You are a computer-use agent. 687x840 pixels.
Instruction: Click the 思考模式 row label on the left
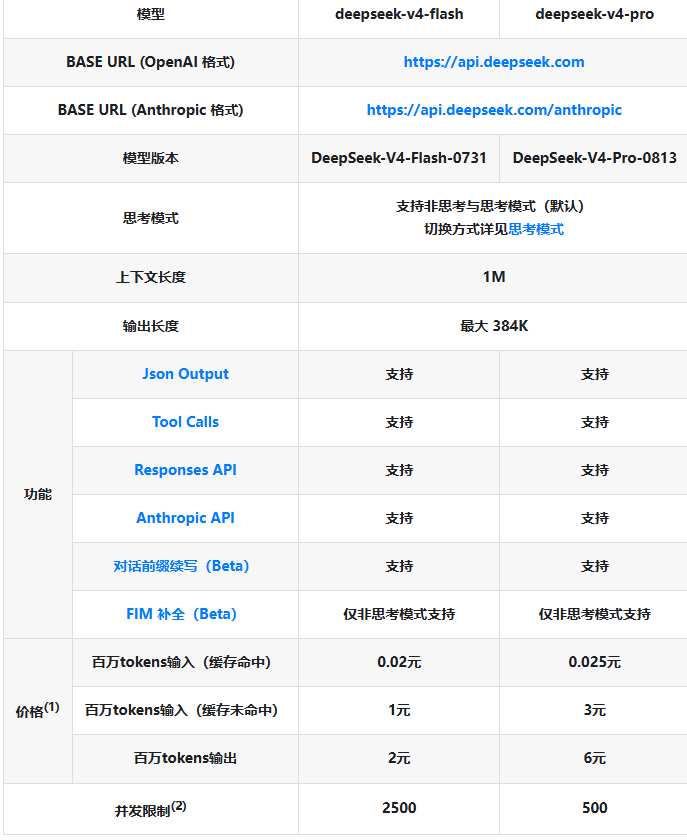click(151, 218)
